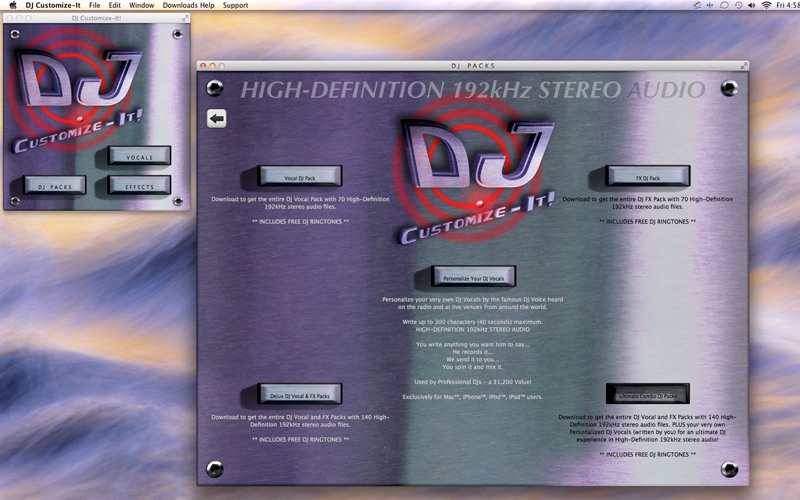Click the FX DJ Pack button

648,176
